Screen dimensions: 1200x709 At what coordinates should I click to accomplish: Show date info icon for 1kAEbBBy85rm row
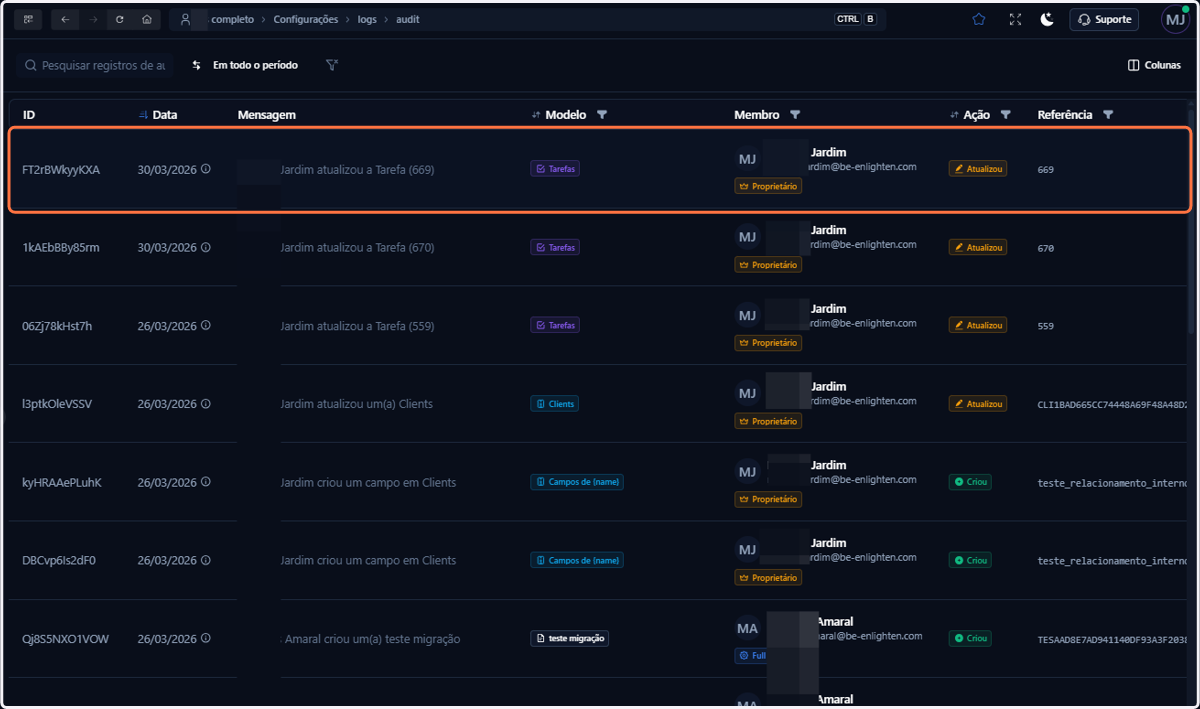coord(206,247)
